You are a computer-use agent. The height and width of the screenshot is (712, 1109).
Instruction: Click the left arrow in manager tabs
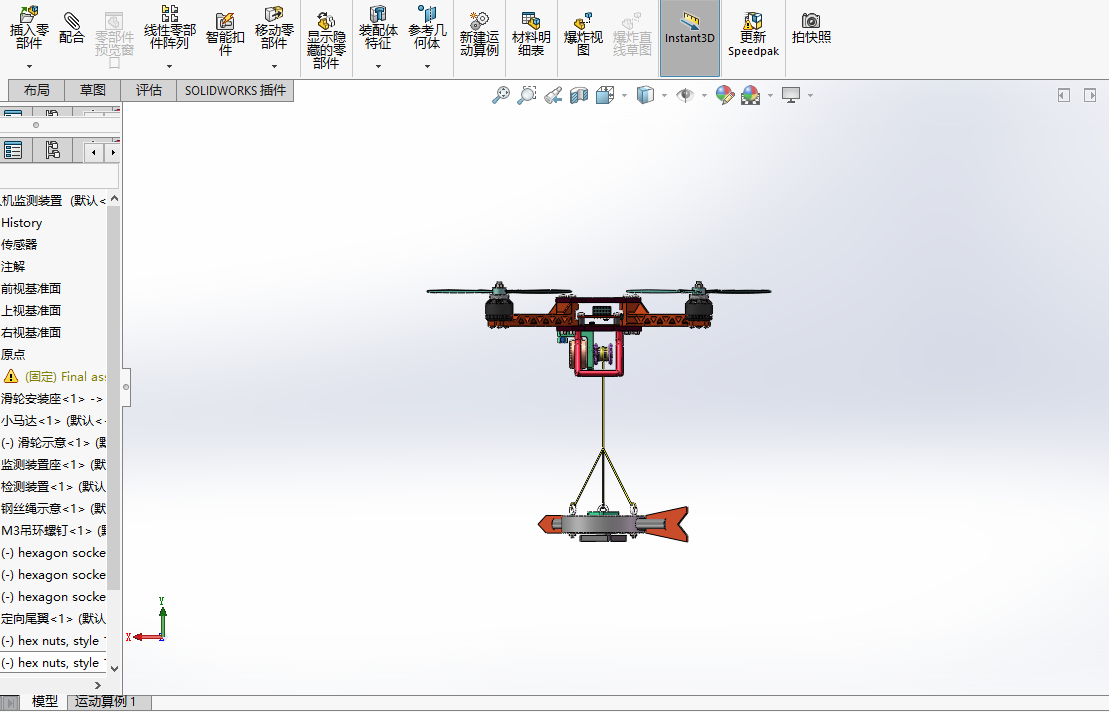(x=93, y=152)
